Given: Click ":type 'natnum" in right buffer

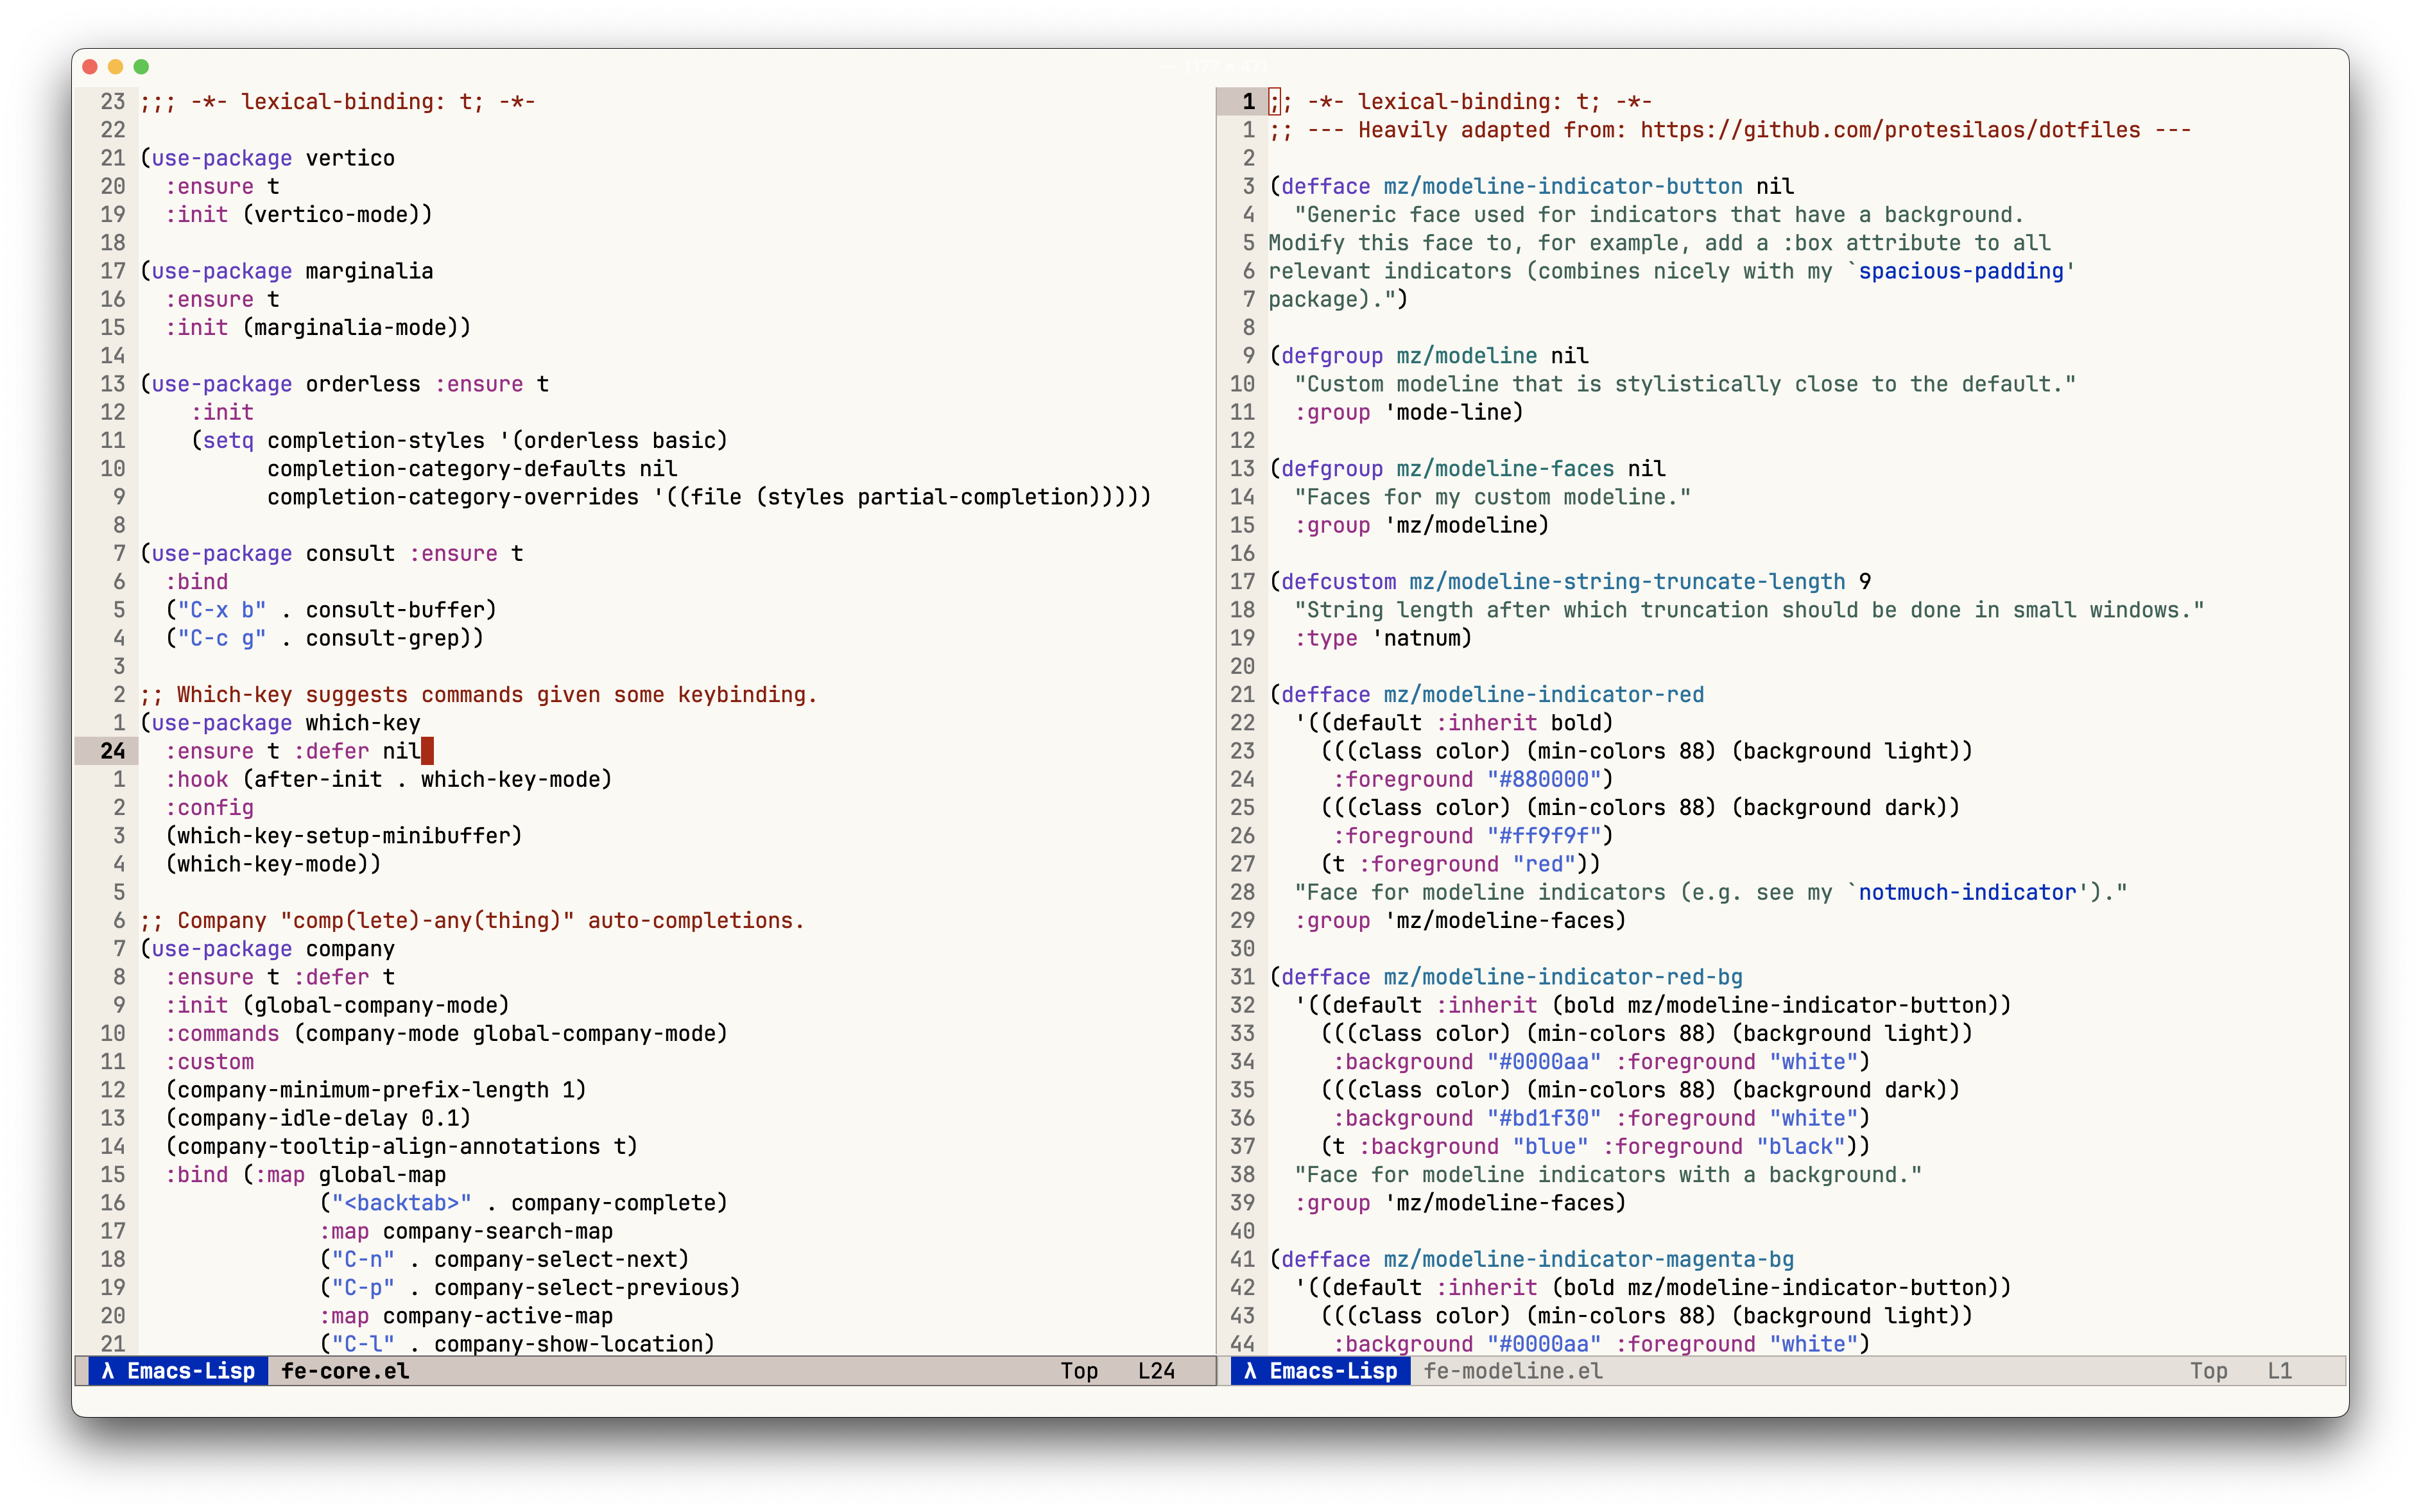Looking at the screenshot, I should pyautogui.click(x=1383, y=638).
